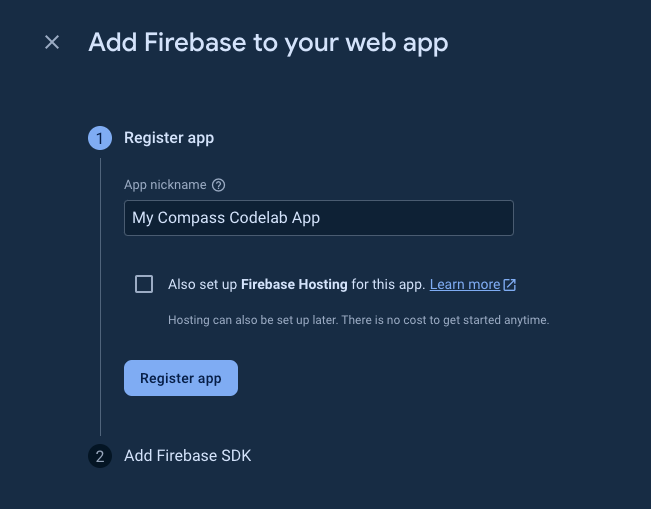Click the App nickname help icon
Viewport: 651px width, 509px height.
click(219, 185)
